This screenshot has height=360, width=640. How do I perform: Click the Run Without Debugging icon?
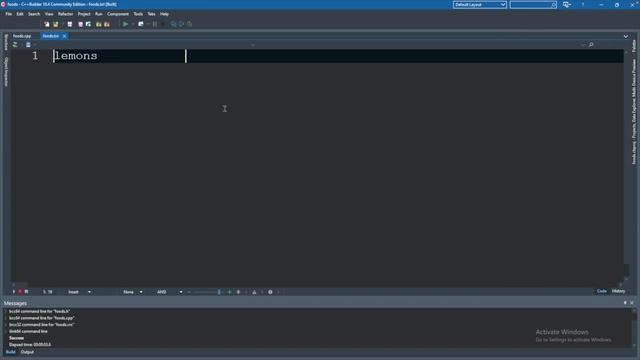141,24
